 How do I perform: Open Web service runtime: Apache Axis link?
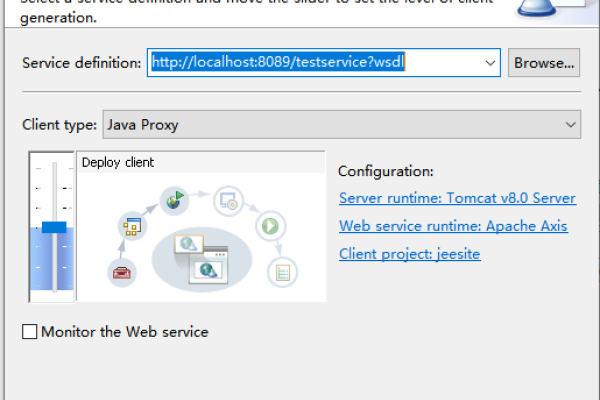[x=453, y=226]
